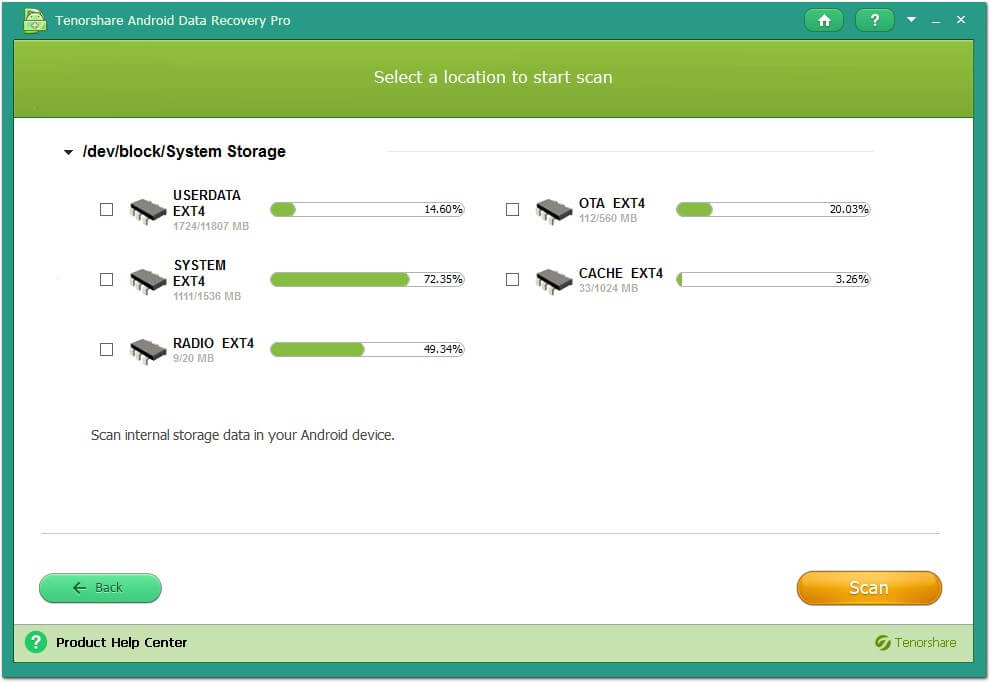
Task: Open the question mark help button
Action: (x=874, y=20)
